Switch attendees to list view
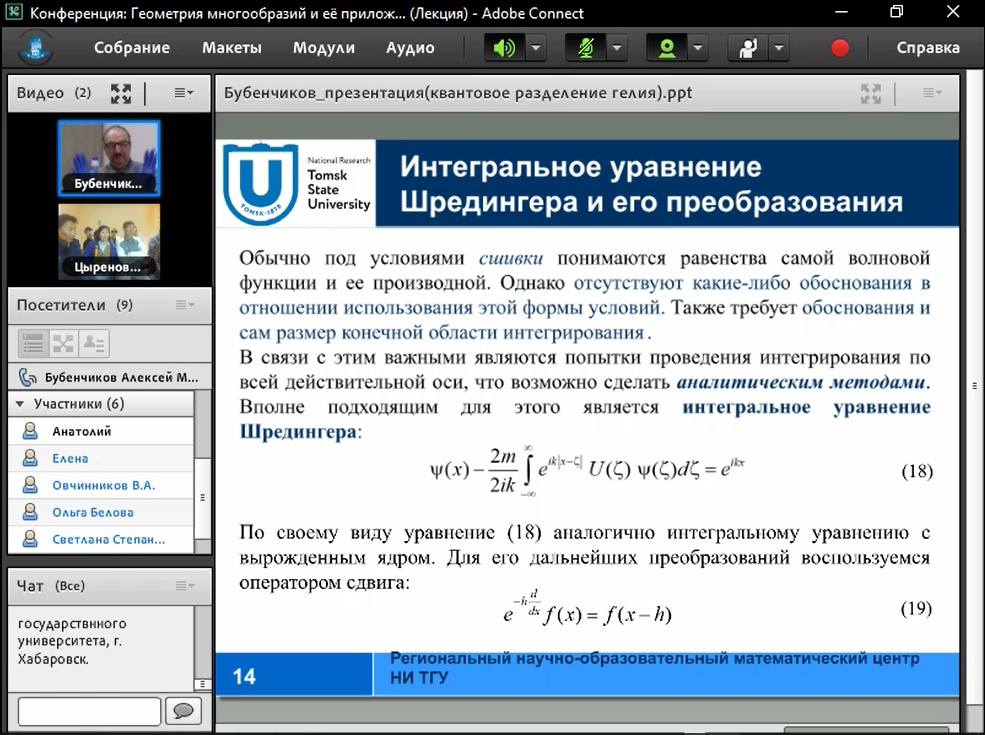This screenshot has width=985, height=735. [x=34, y=343]
